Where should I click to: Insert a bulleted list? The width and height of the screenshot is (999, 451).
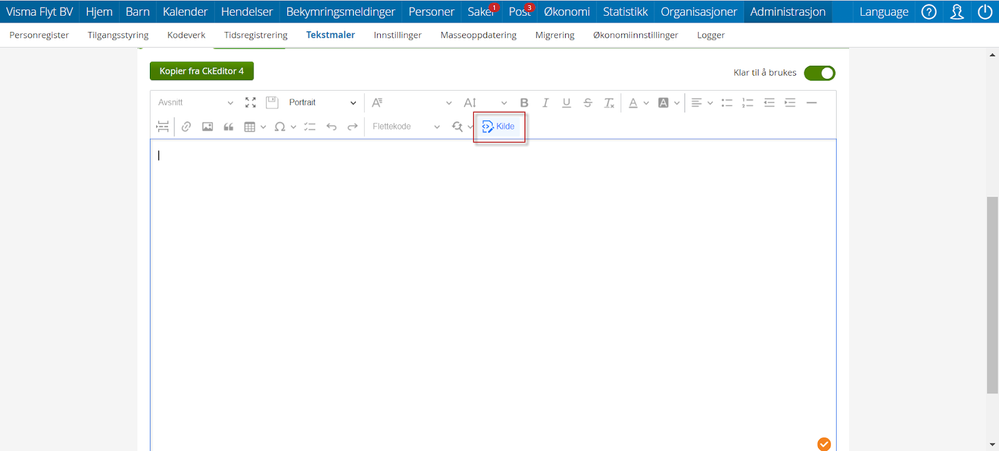727,103
